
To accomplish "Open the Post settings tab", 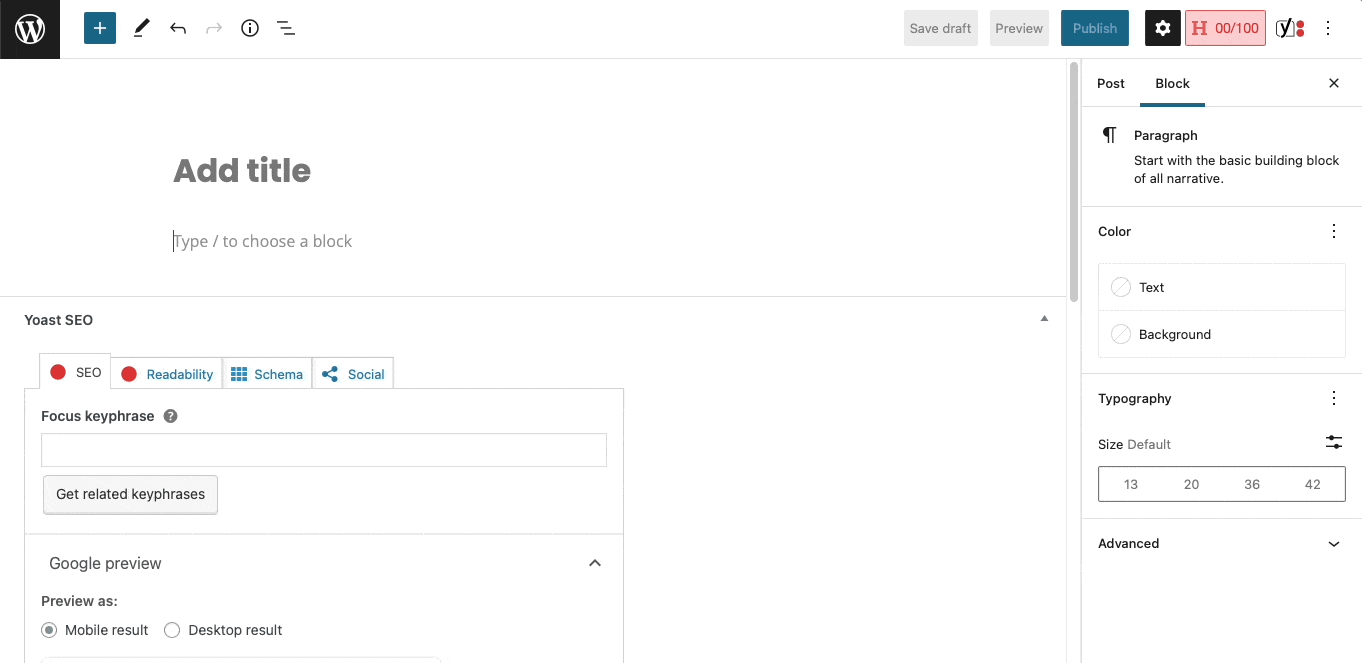I will click(1110, 84).
